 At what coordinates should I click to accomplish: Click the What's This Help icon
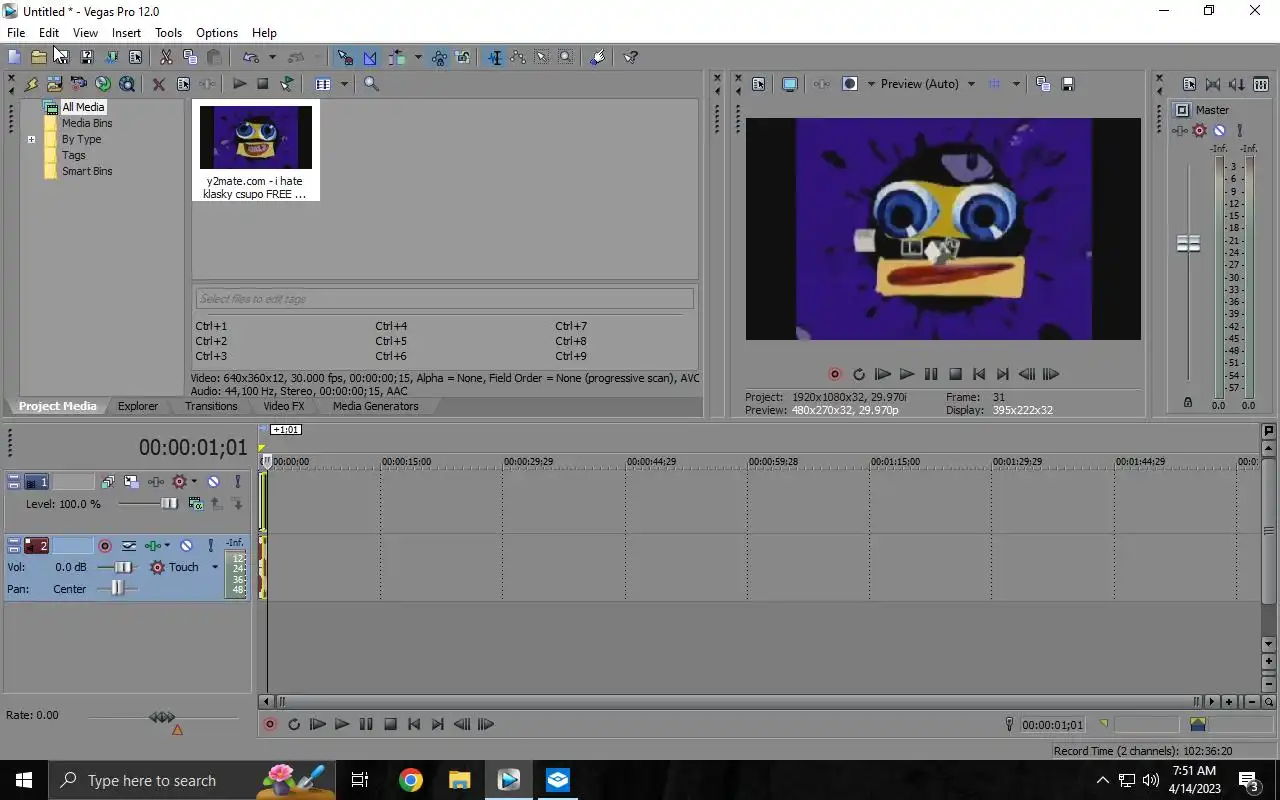pos(630,57)
